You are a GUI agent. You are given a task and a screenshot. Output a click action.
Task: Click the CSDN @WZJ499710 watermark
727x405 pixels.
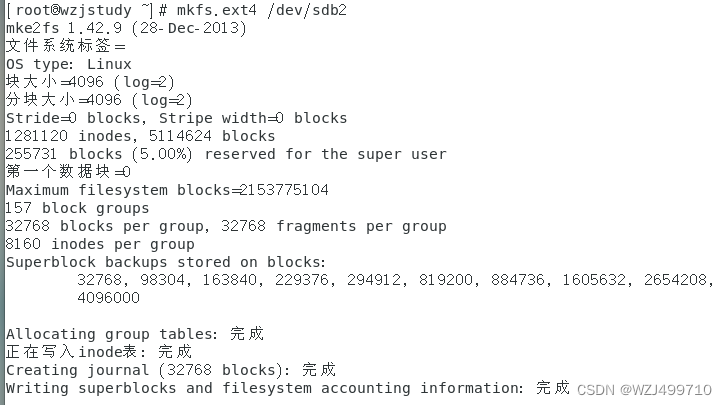(644, 390)
